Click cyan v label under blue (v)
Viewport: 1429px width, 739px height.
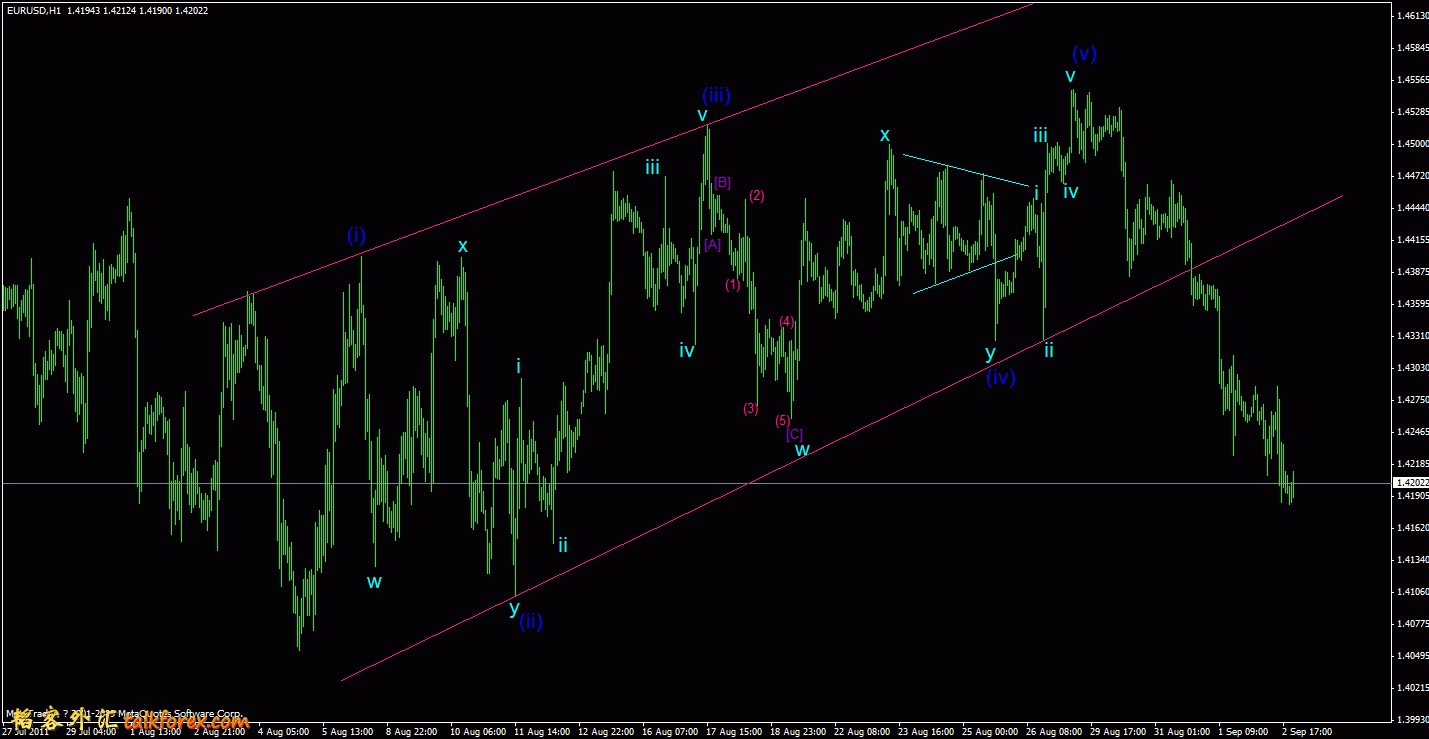[x=1070, y=77]
